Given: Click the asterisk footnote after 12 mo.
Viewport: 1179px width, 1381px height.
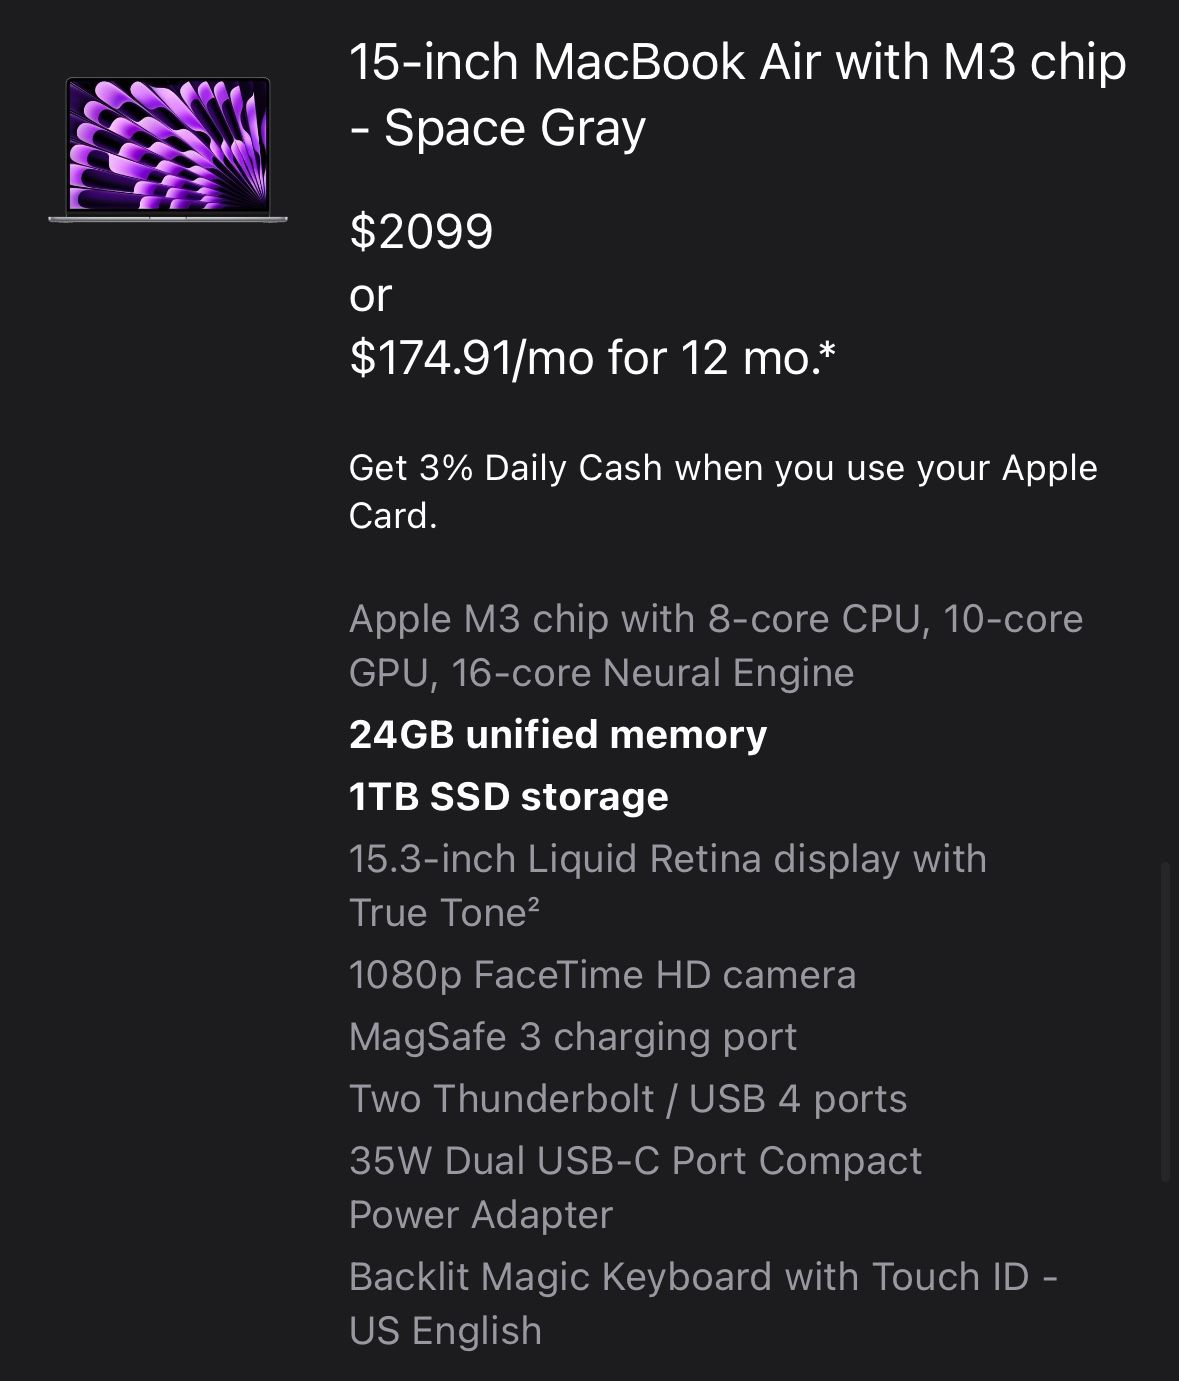Looking at the screenshot, I should 827,350.
